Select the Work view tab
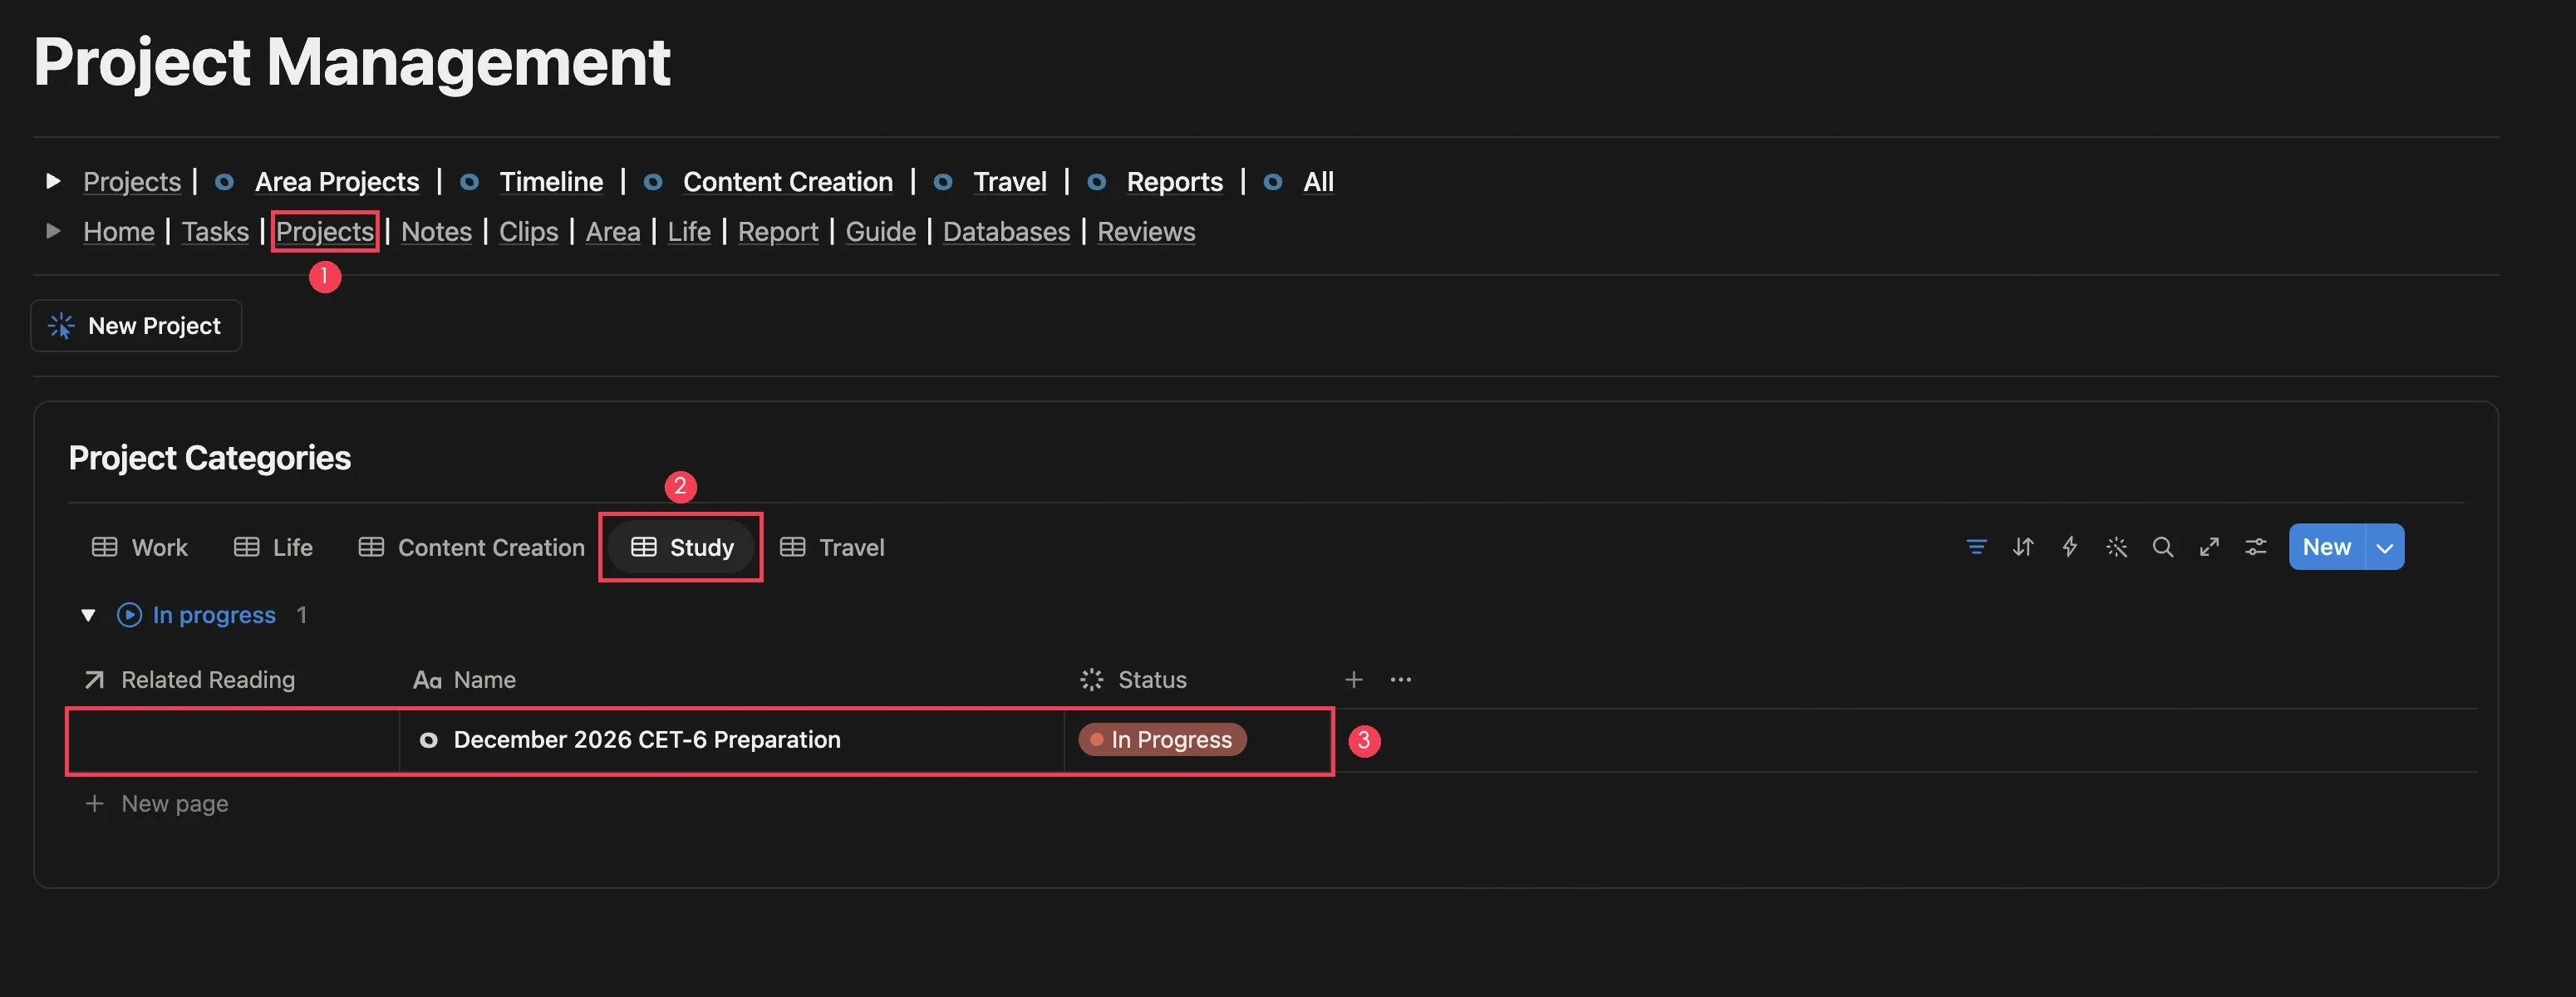 [x=140, y=547]
